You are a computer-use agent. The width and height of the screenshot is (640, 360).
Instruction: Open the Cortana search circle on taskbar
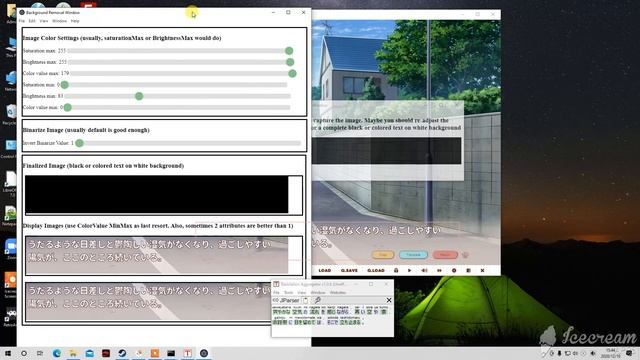pyautogui.click(x=24, y=353)
